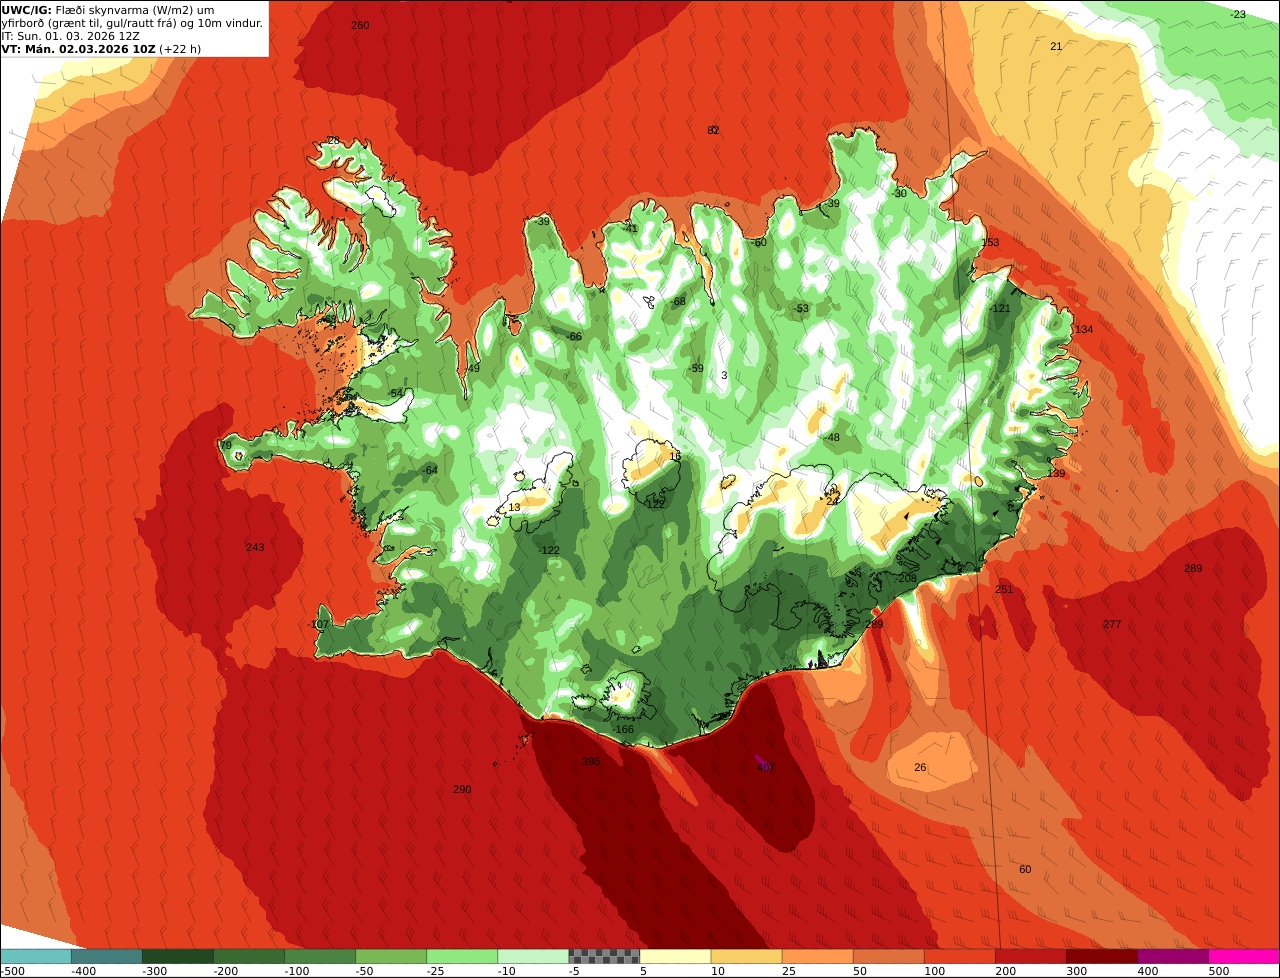
Task: Pick the -50 to -25 light green swatch
Action: pos(390,956)
